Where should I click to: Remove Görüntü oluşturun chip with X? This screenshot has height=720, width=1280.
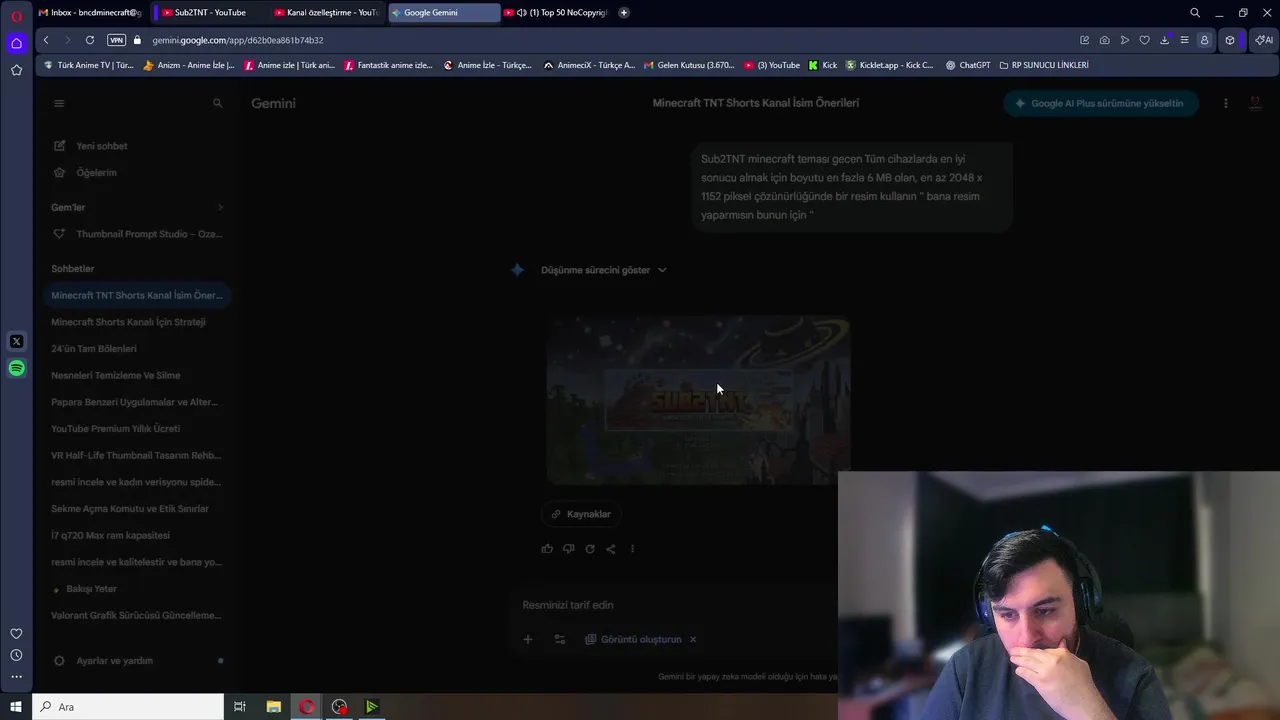click(x=692, y=639)
